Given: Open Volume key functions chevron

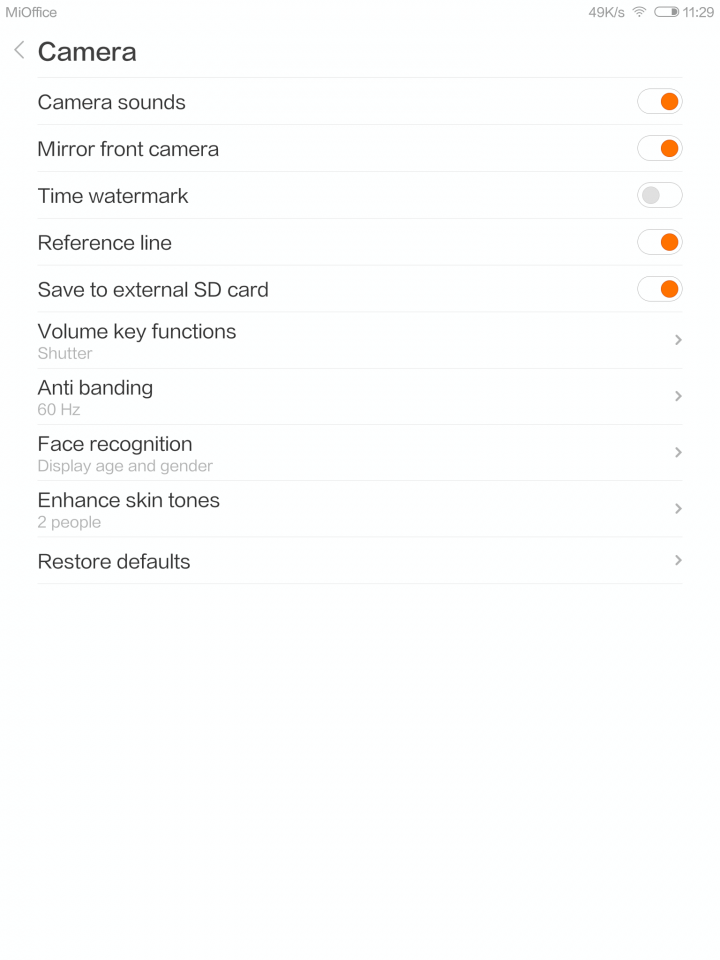Looking at the screenshot, I should pos(678,340).
